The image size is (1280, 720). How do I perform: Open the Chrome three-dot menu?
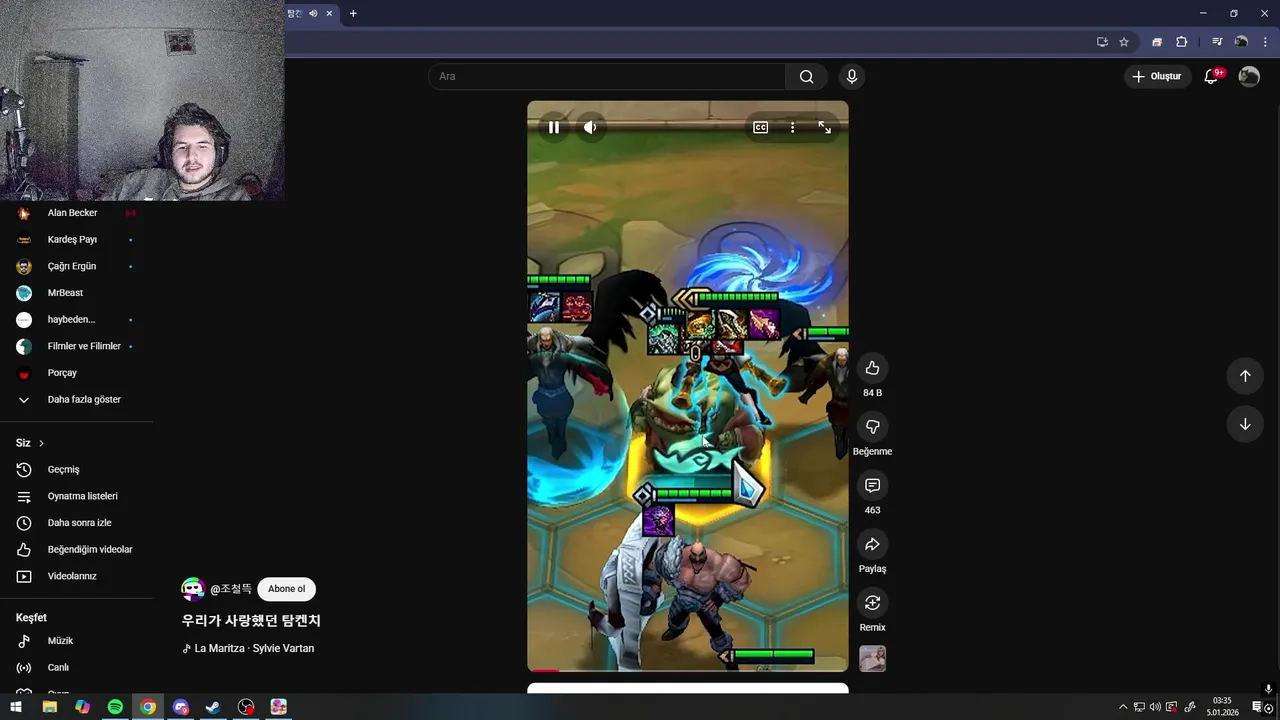[x=1264, y=42]
